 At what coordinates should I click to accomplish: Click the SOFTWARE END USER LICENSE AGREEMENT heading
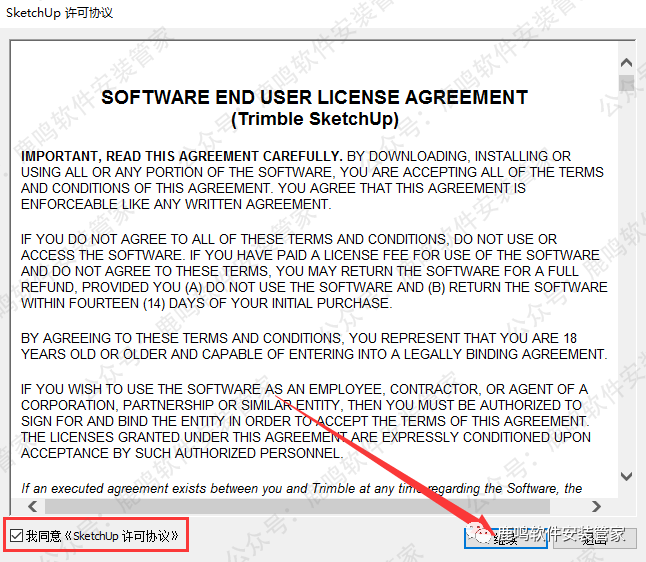tap(314, 98)
